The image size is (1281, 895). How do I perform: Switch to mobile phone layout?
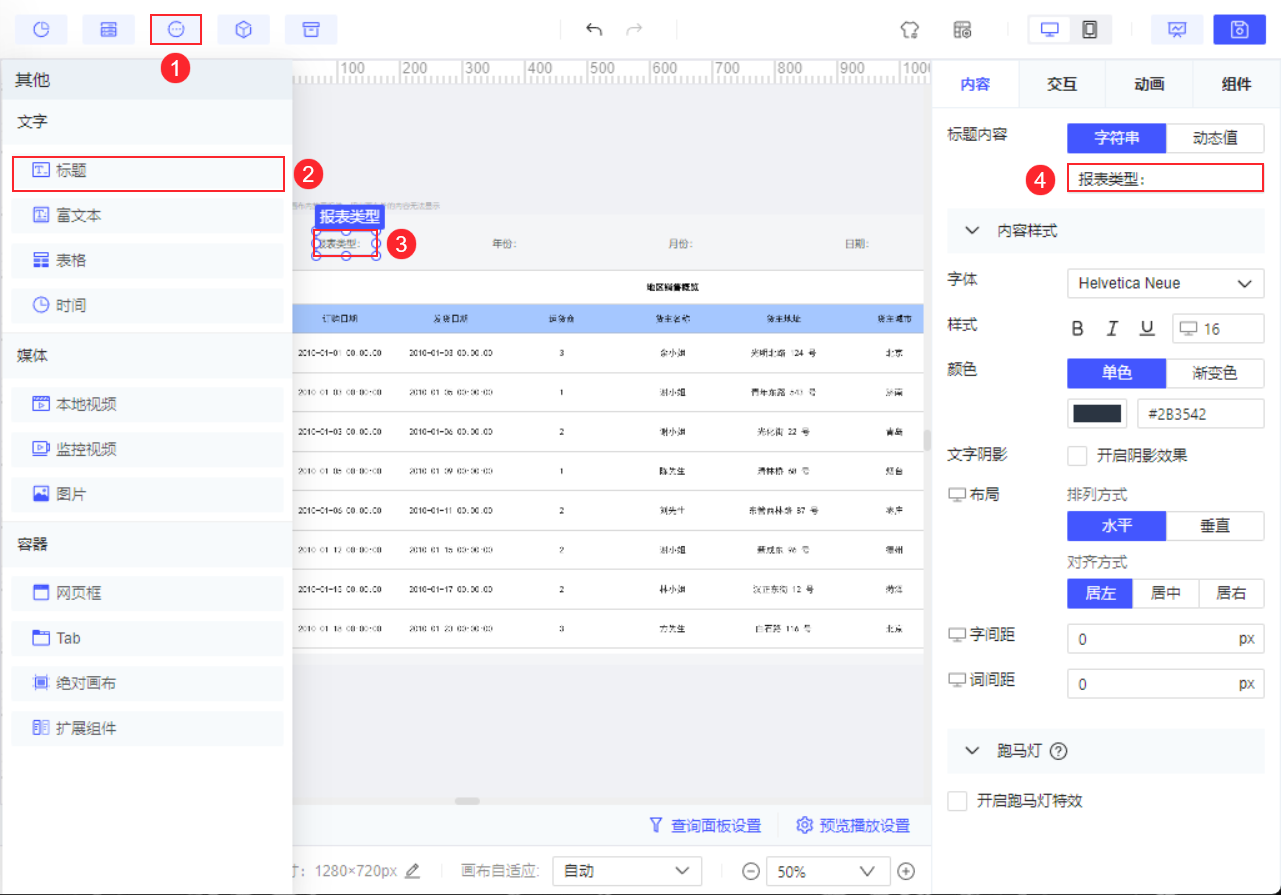point(1089,30)
